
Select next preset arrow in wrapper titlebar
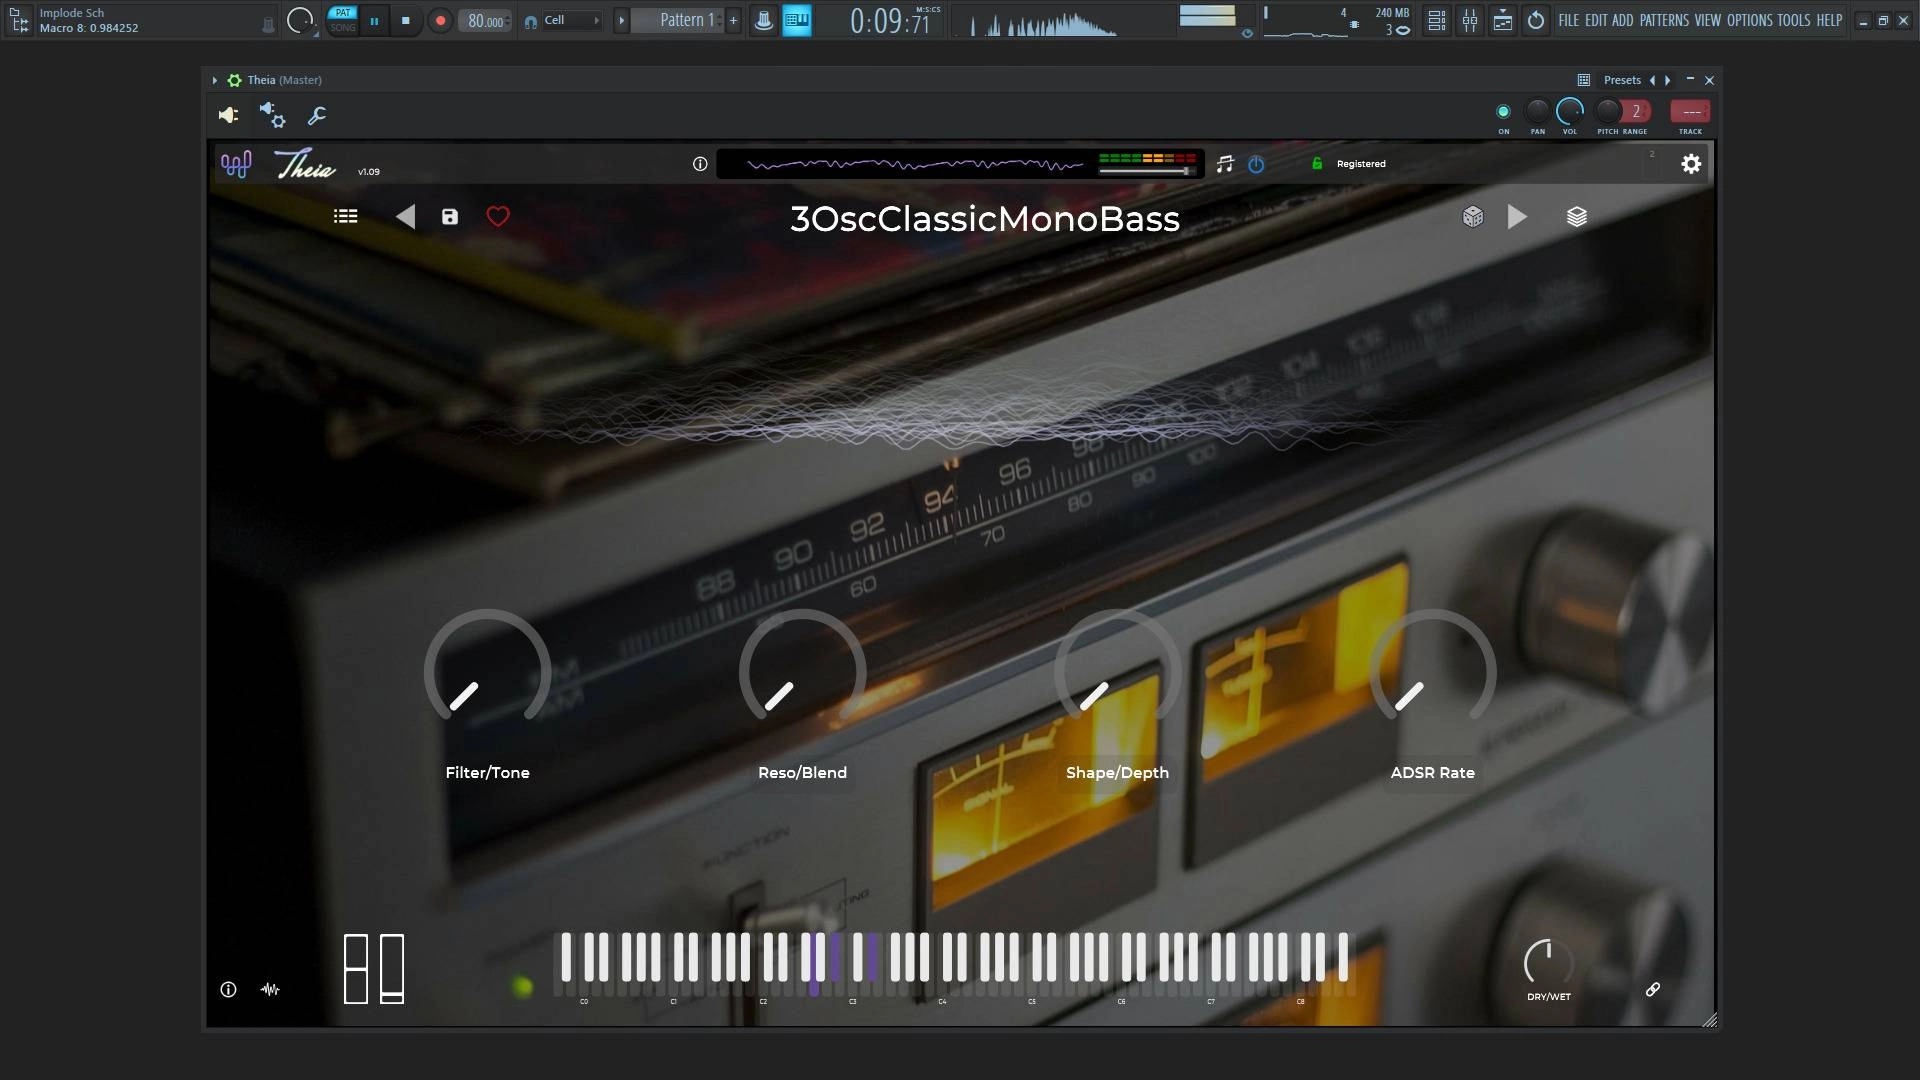pyautogui.click(x=1667, y=80)
